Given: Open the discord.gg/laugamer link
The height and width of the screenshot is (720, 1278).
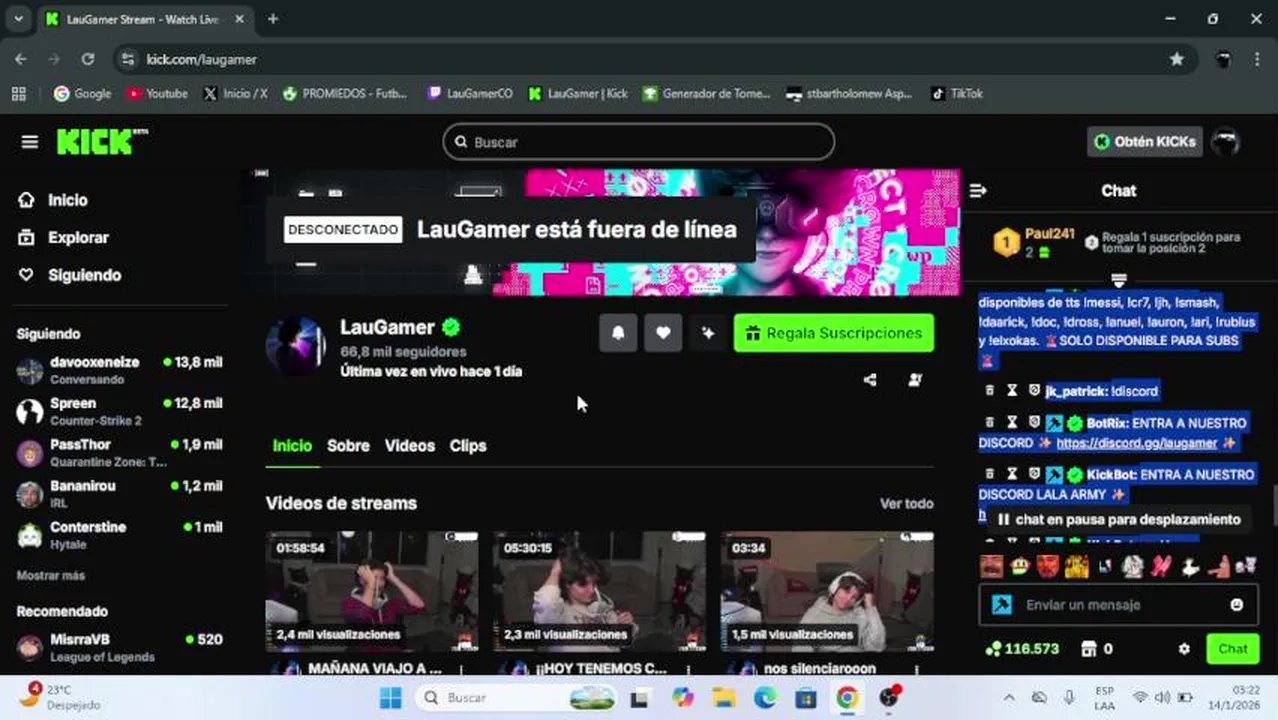Looking at the screenshot, I should (x=1136, y=443).
